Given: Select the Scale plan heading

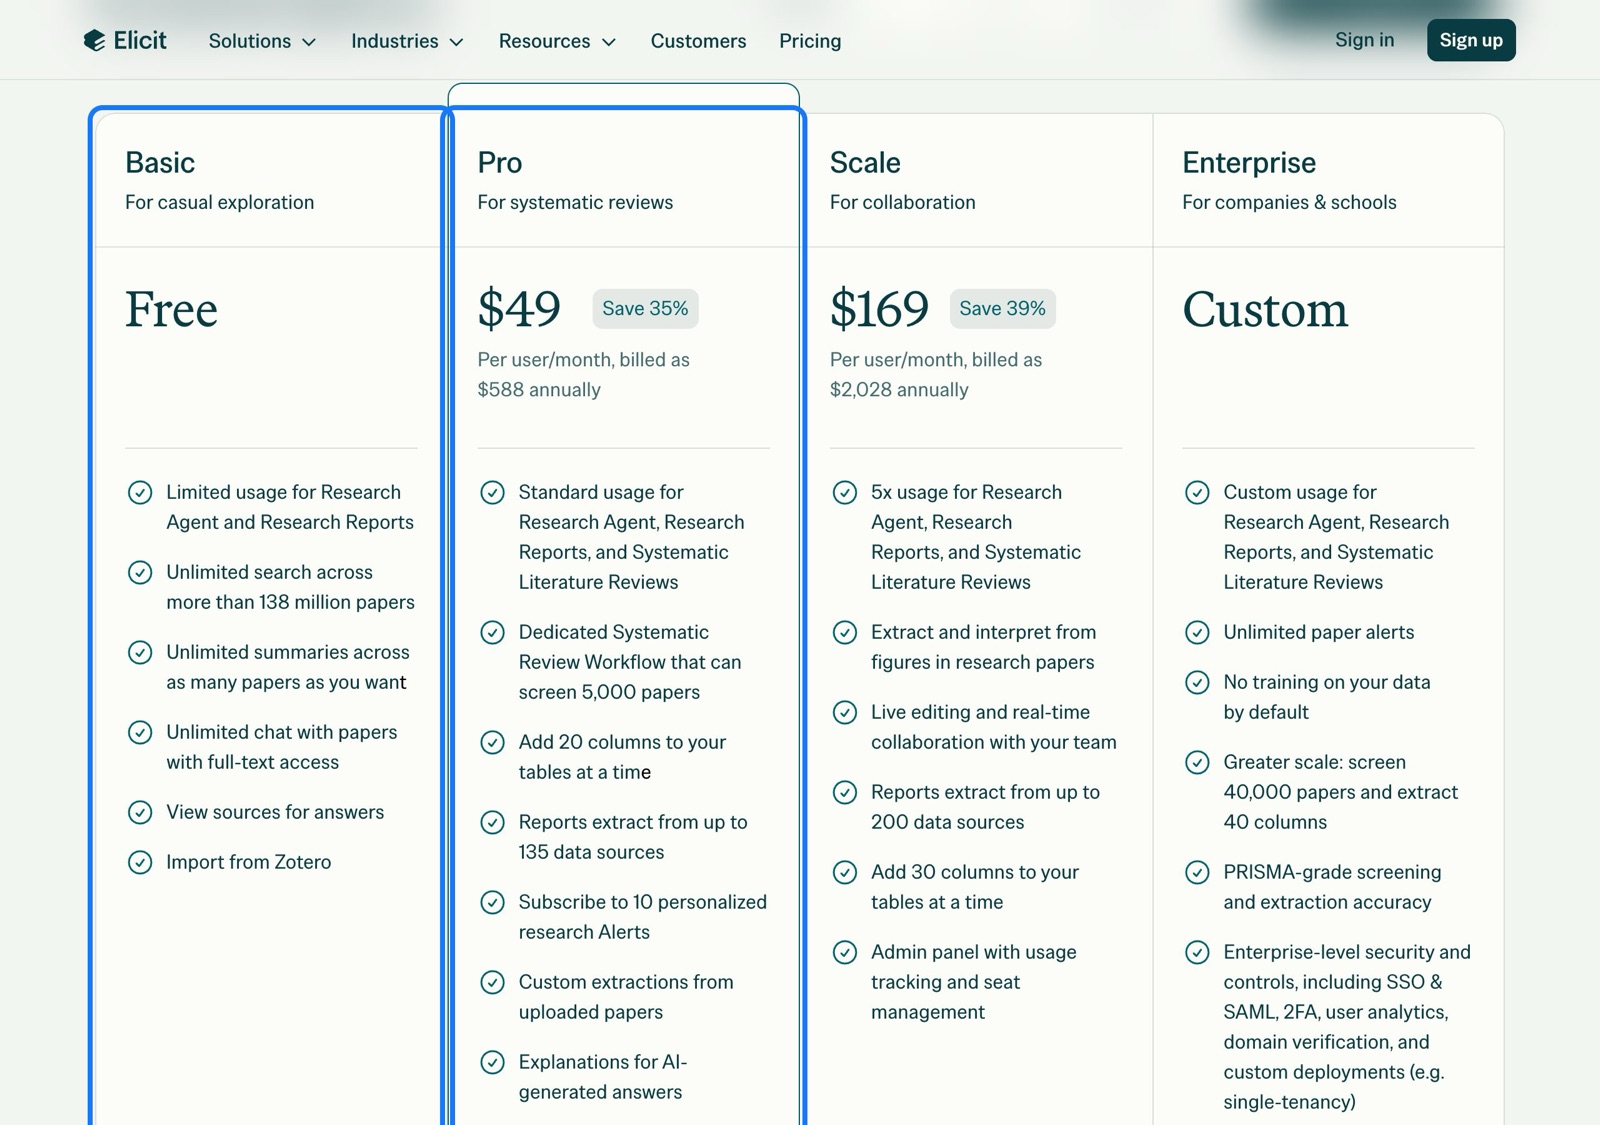Looking at the screenshot, I should (865, 162).
